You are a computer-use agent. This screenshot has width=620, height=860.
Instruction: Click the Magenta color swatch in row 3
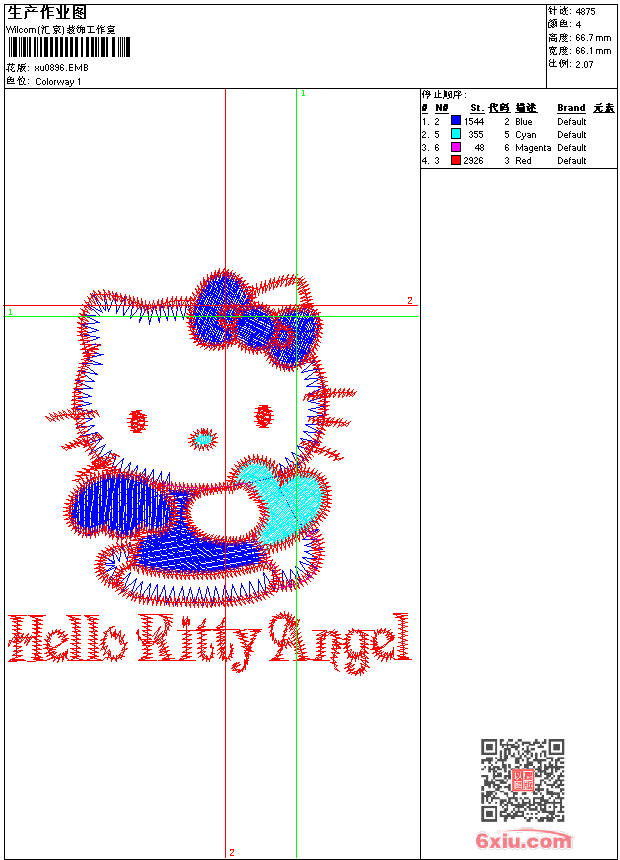455,147
